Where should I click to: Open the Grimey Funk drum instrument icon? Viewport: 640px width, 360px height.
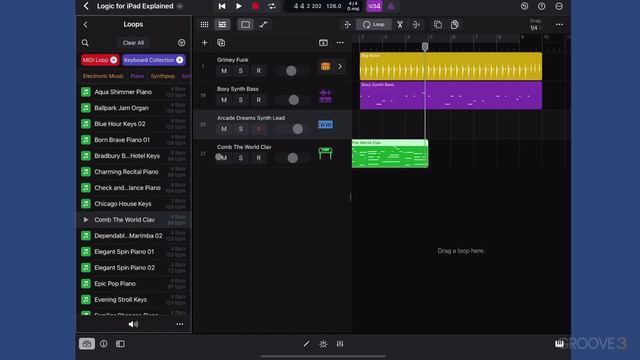[x=325, y=67]
